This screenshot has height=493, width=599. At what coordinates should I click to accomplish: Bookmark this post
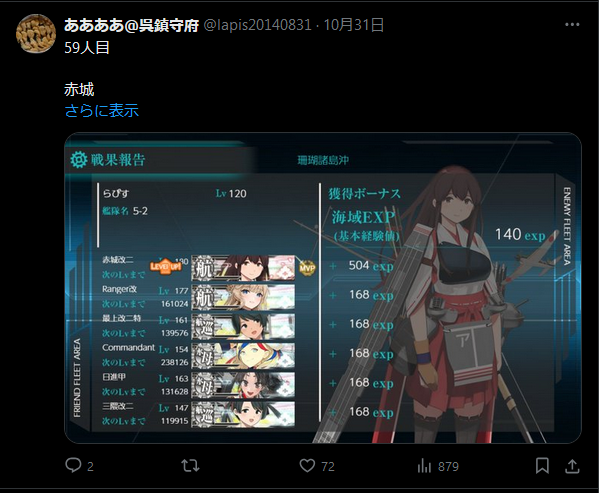pyautogui.click(x=542, y=466)
